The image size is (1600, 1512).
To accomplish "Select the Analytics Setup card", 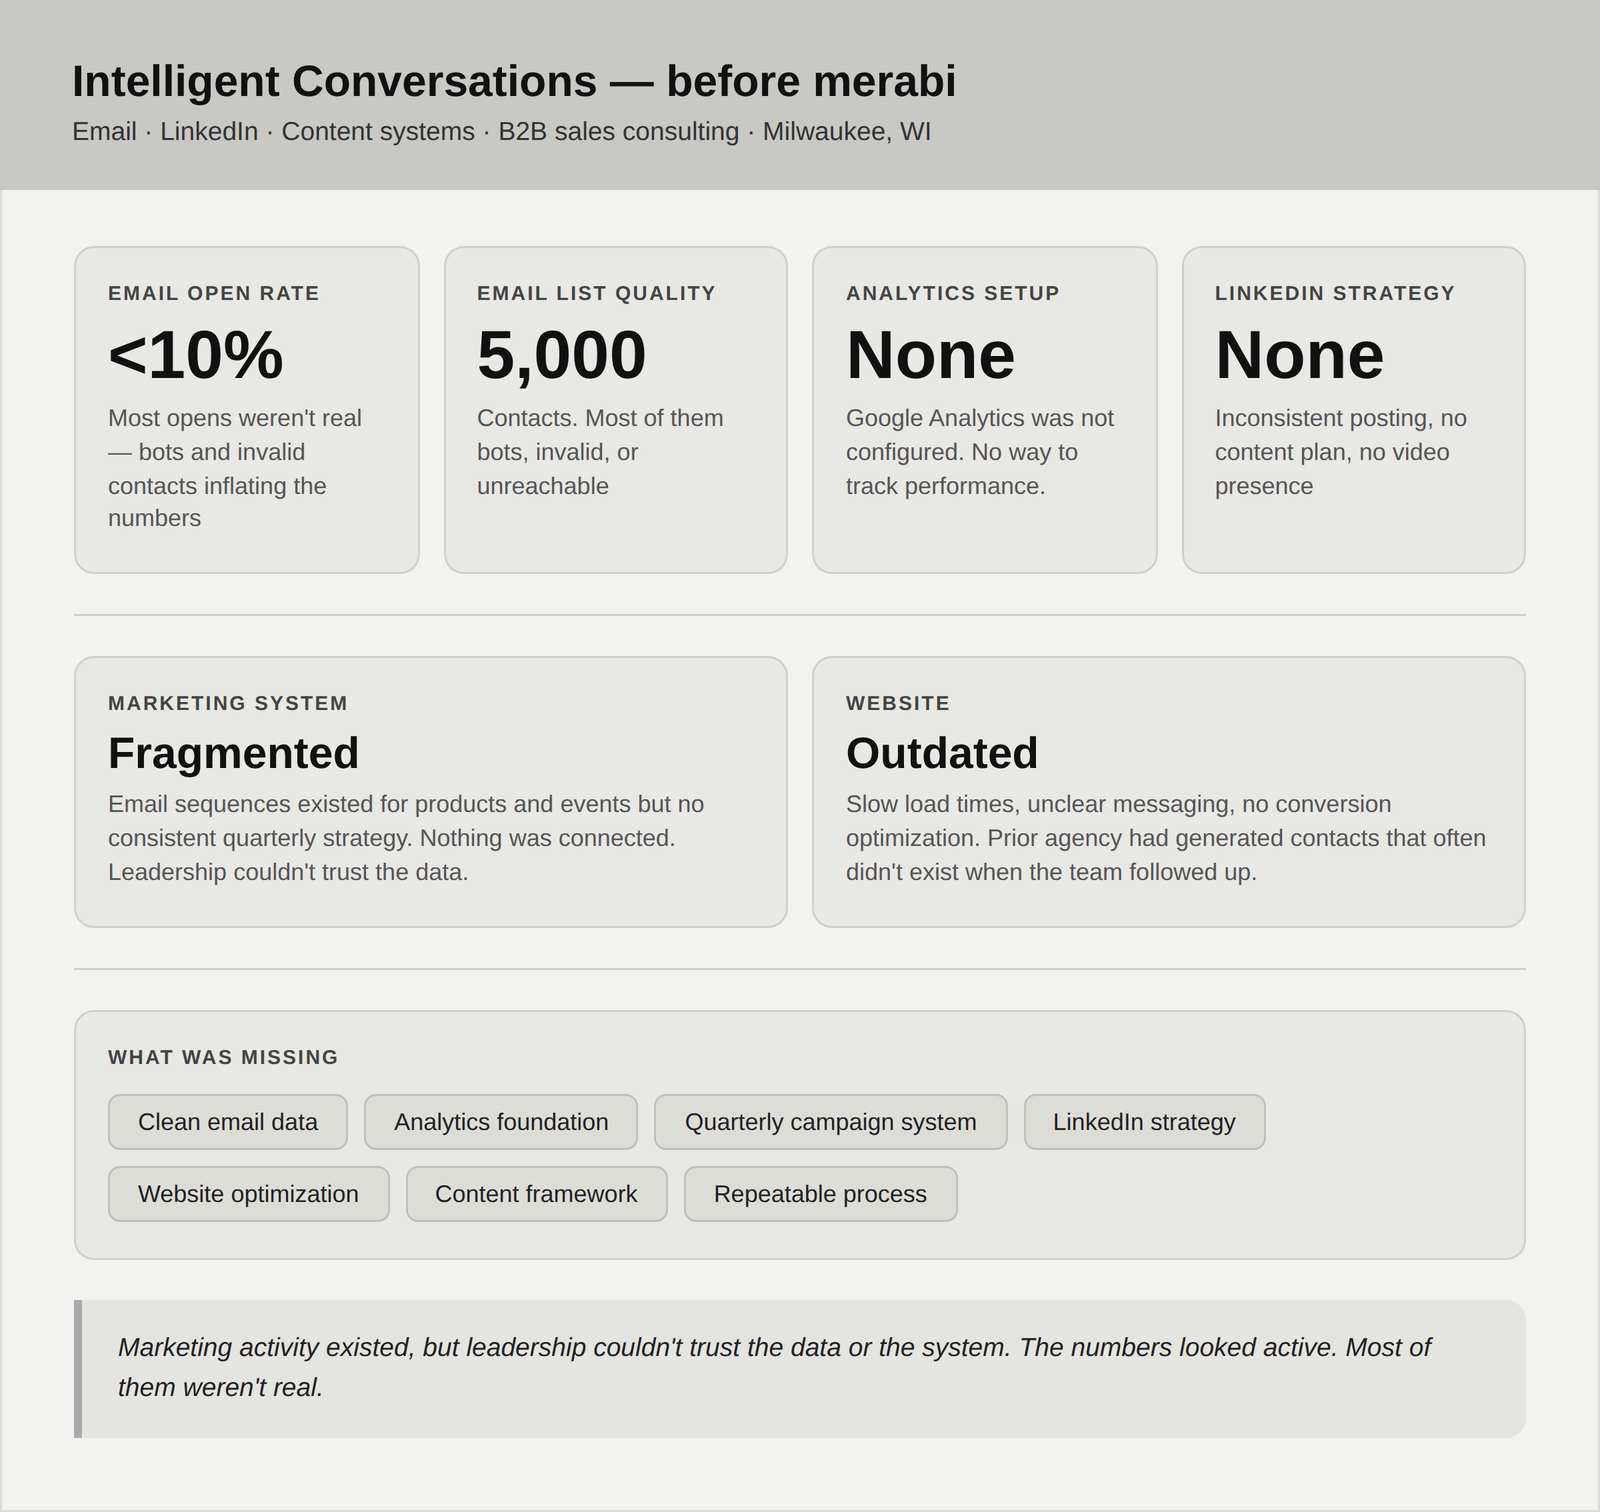I will tap(985, 410).
